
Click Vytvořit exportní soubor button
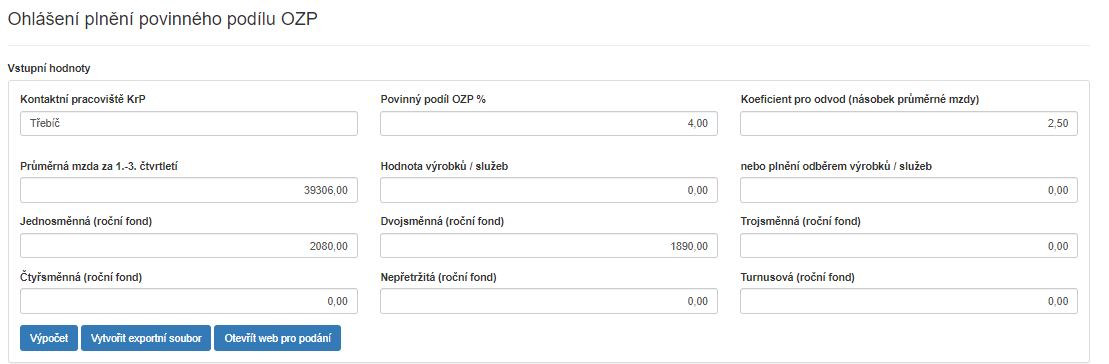[146, 338]
